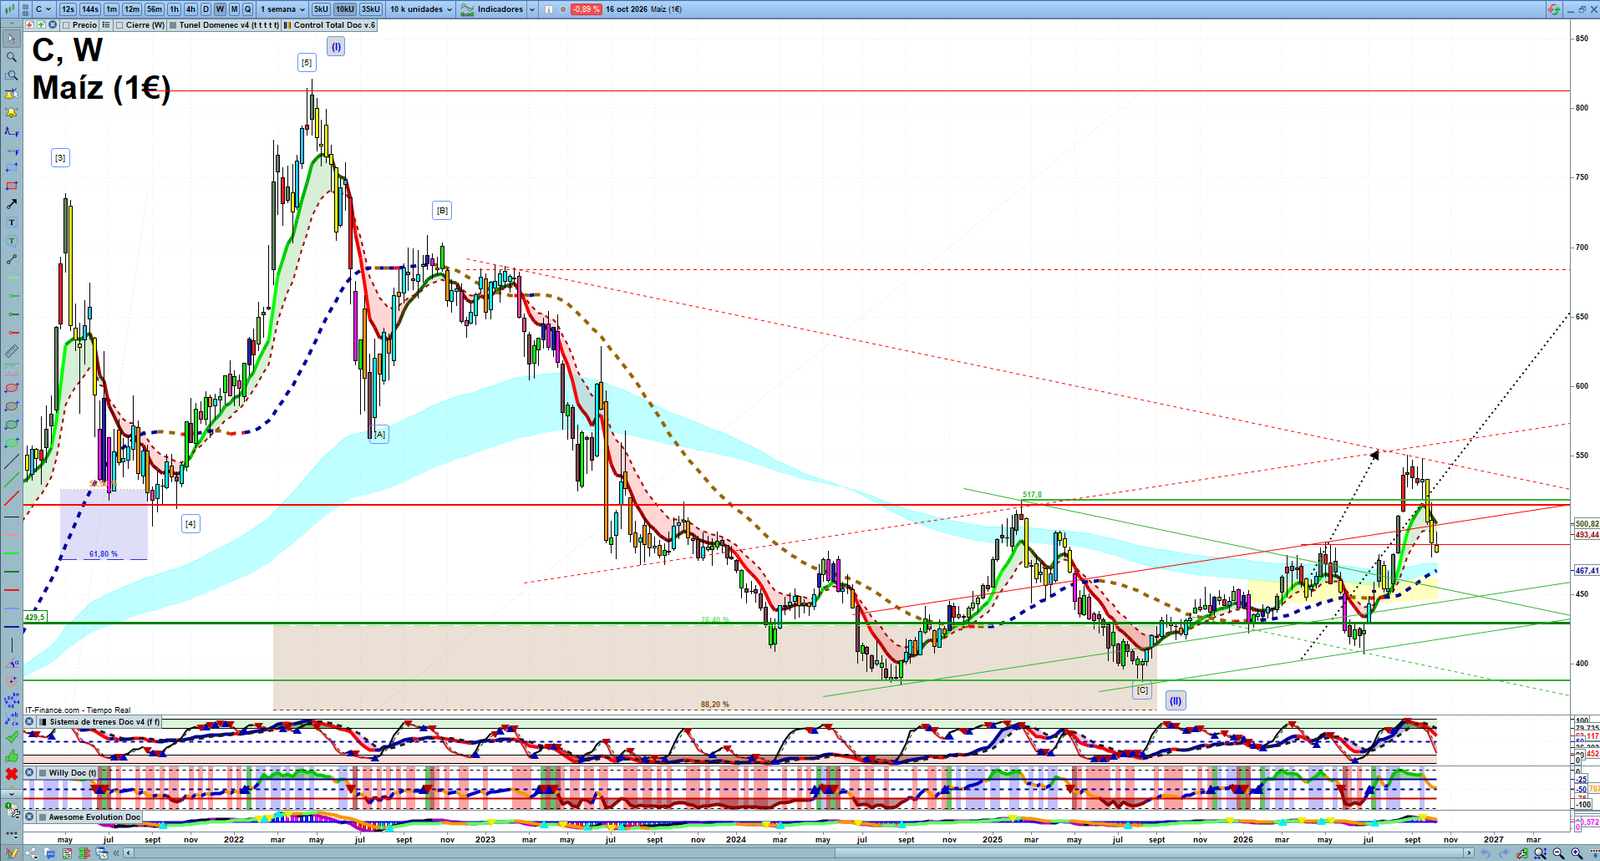This screenshot has width=1600, height=861.
Task: Click the zoom out magnifier icon
Action: pos(1559,853)
